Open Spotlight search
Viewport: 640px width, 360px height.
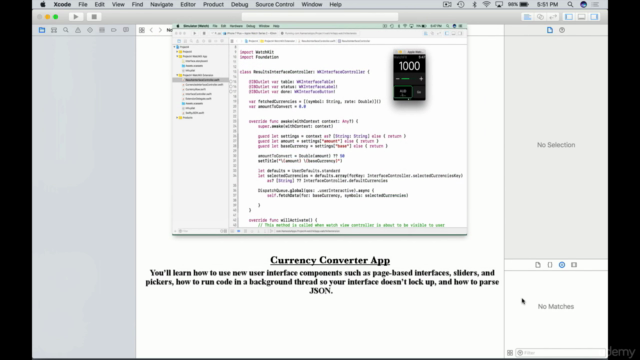[x=570, y=4]
